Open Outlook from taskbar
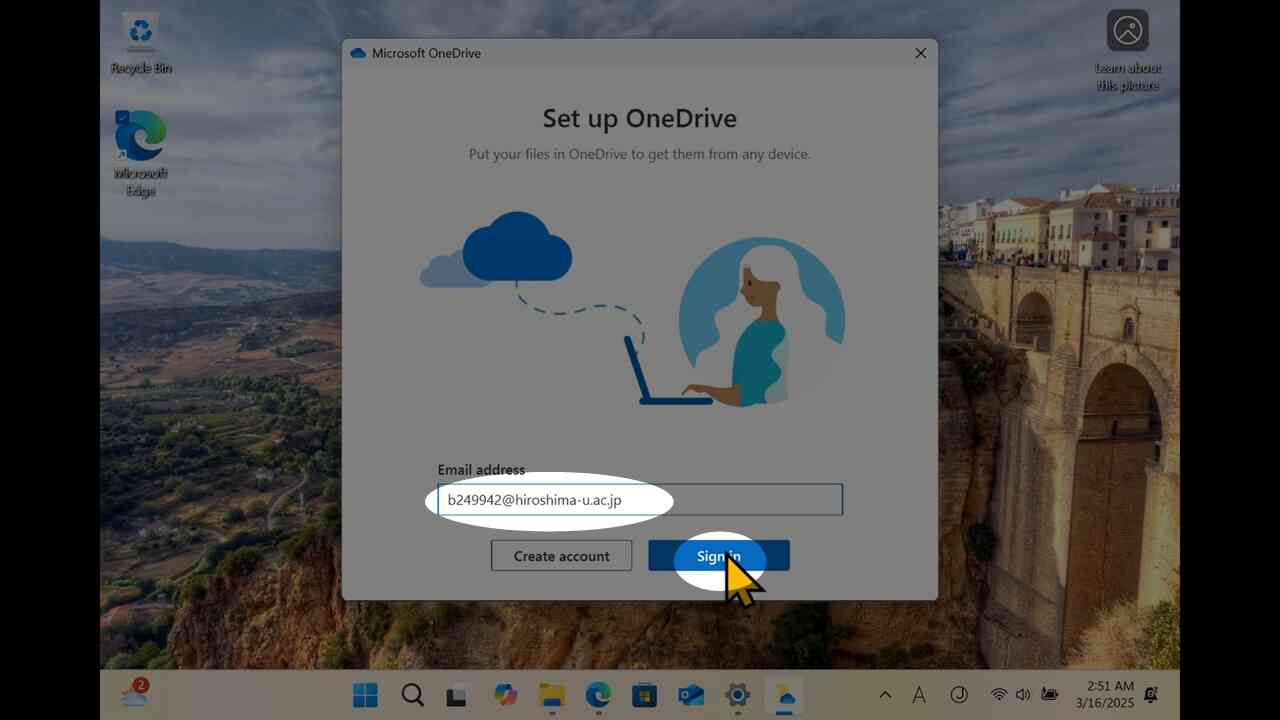The width and height of the screenshot is (1280, 720). pyautogui.click(x=691, y=695)
